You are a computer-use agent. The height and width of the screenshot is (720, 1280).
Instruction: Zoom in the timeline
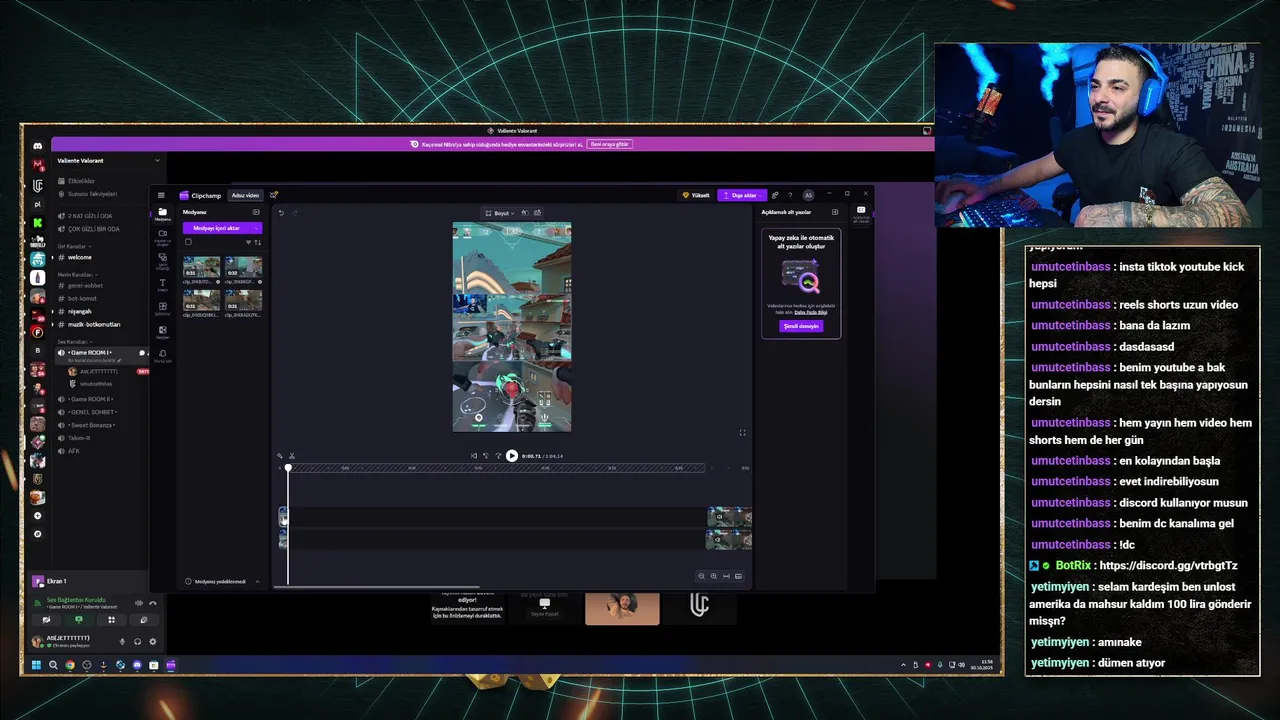pyautogui.click(x=713, y=576)
